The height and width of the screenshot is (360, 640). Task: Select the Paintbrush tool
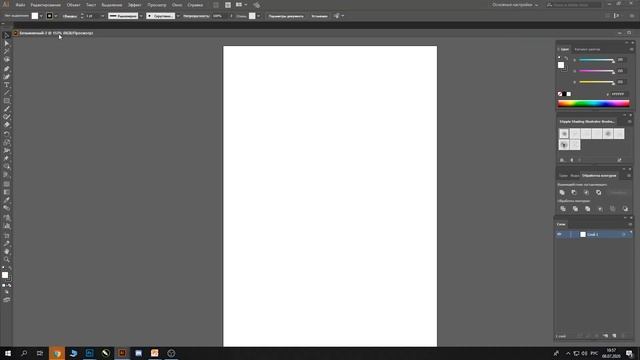7,109
